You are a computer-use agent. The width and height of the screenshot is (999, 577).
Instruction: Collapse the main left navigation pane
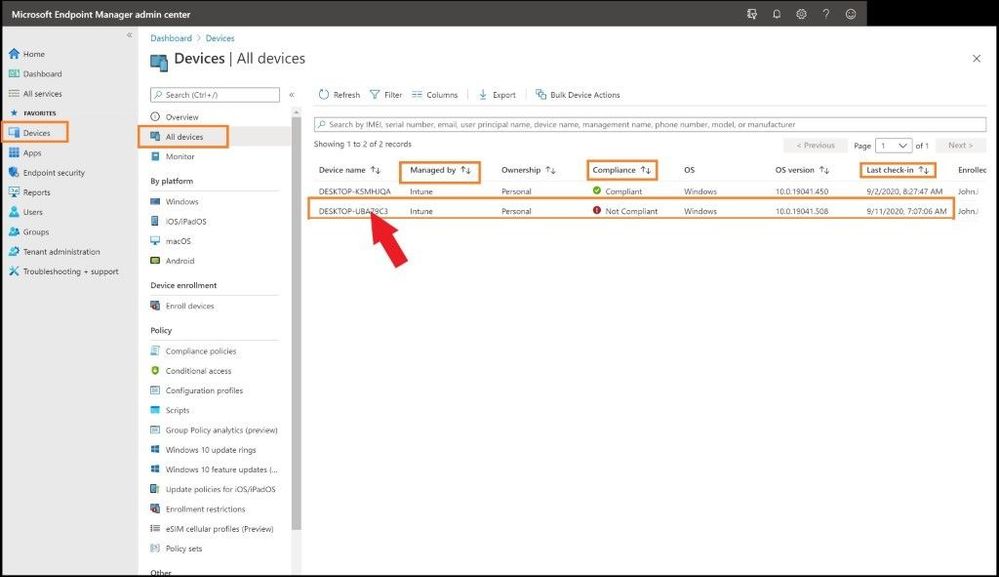[129, 35]
